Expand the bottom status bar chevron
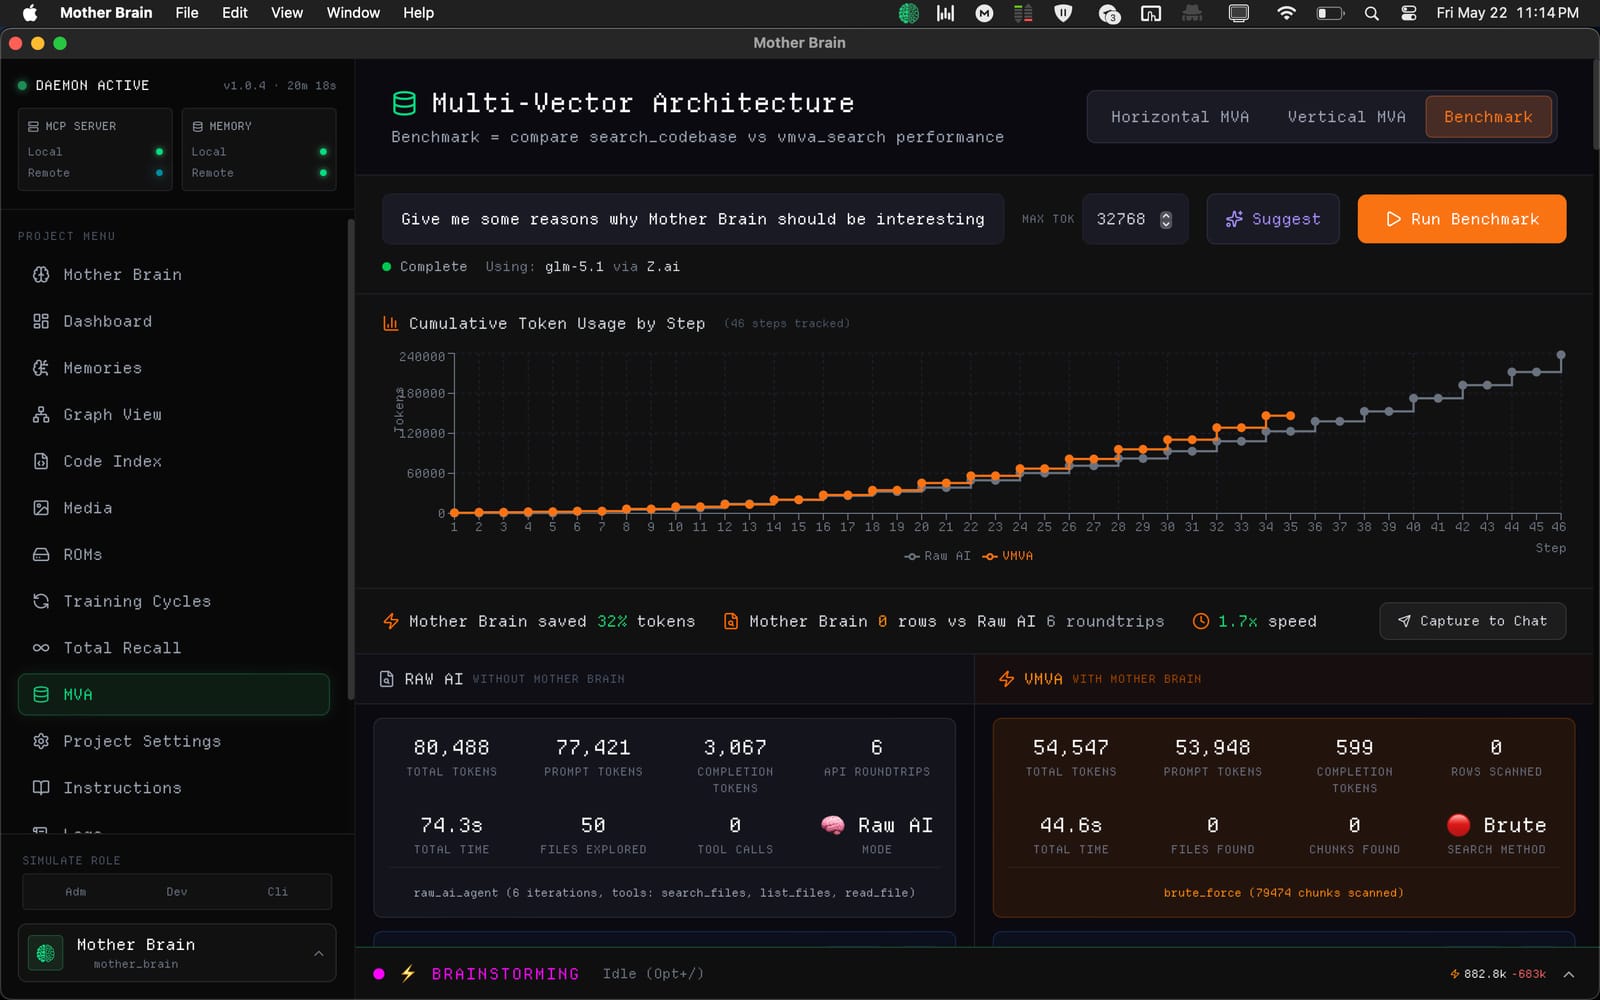This screenshot has width=1600, height=1000. (1569, 974)
